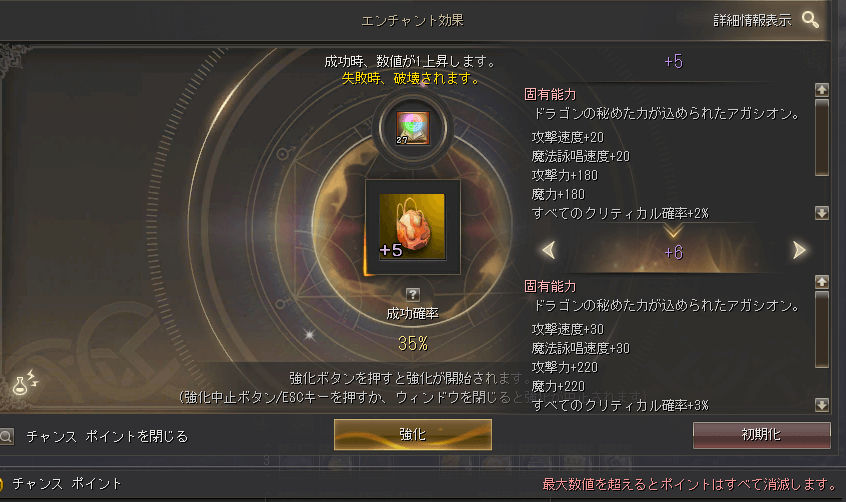
Task: Click the 詳細情報表示 label
Action: 752,21
